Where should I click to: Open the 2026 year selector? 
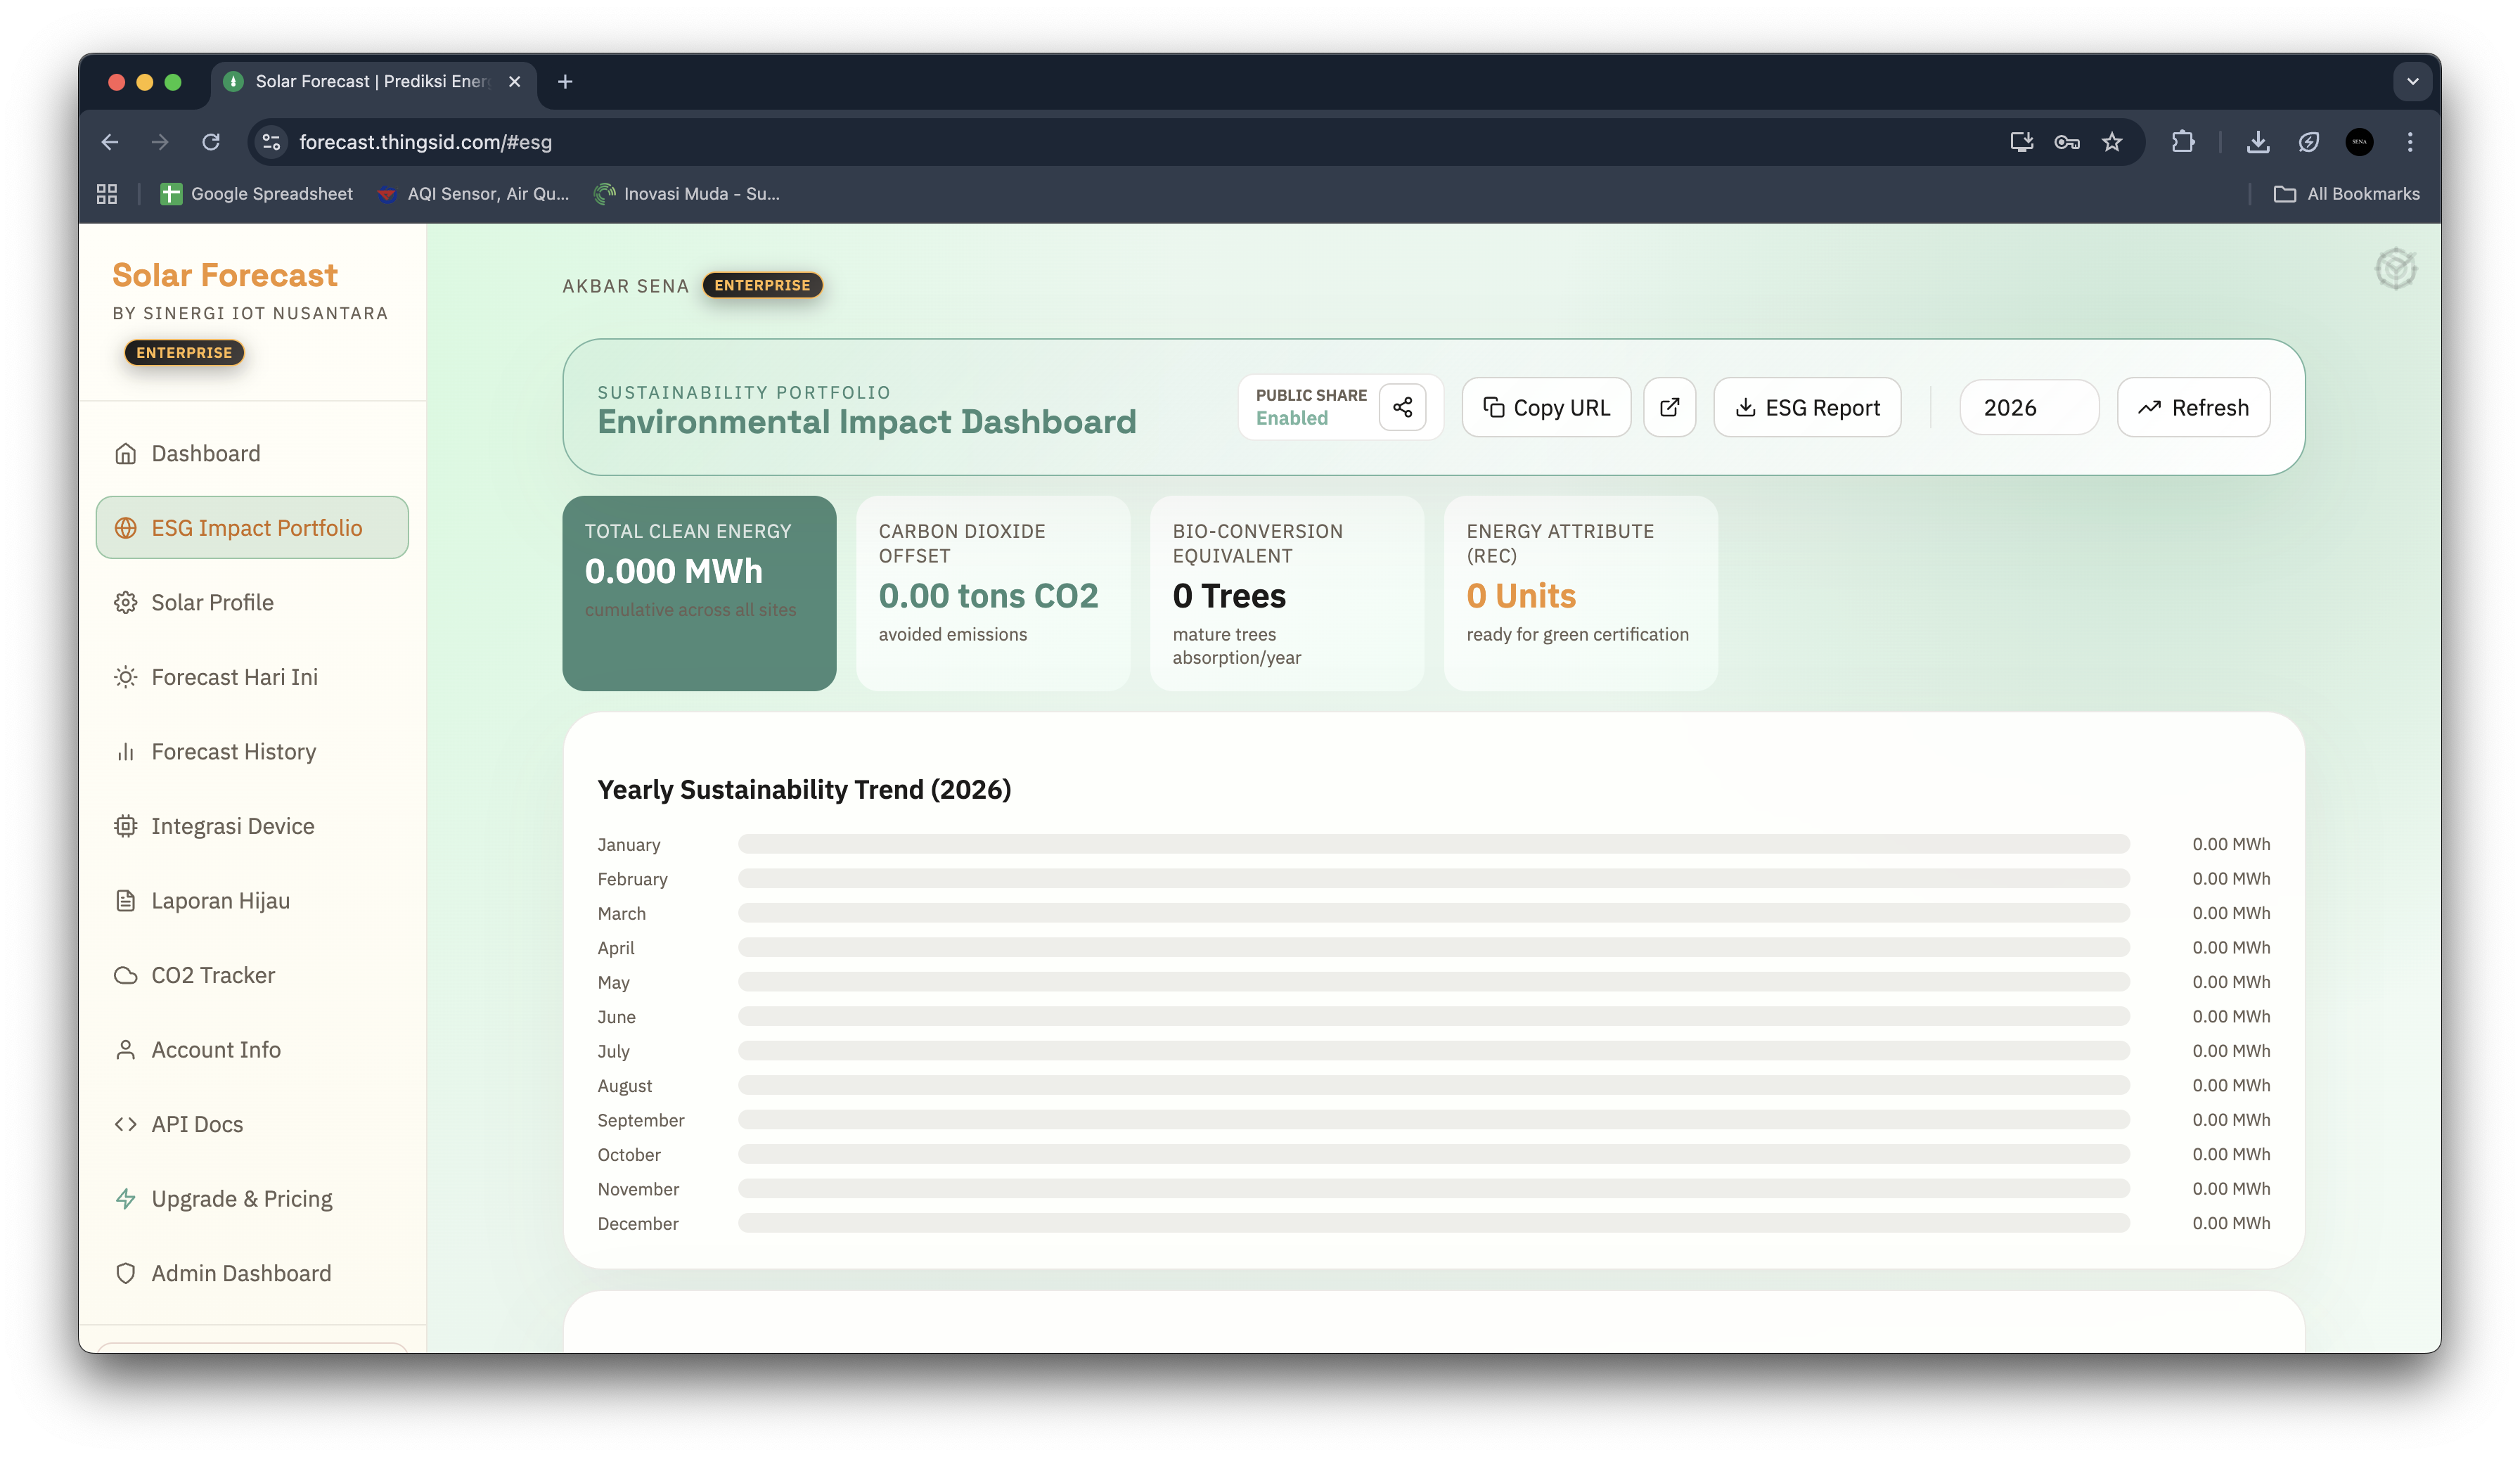[x=2028, y=407]
